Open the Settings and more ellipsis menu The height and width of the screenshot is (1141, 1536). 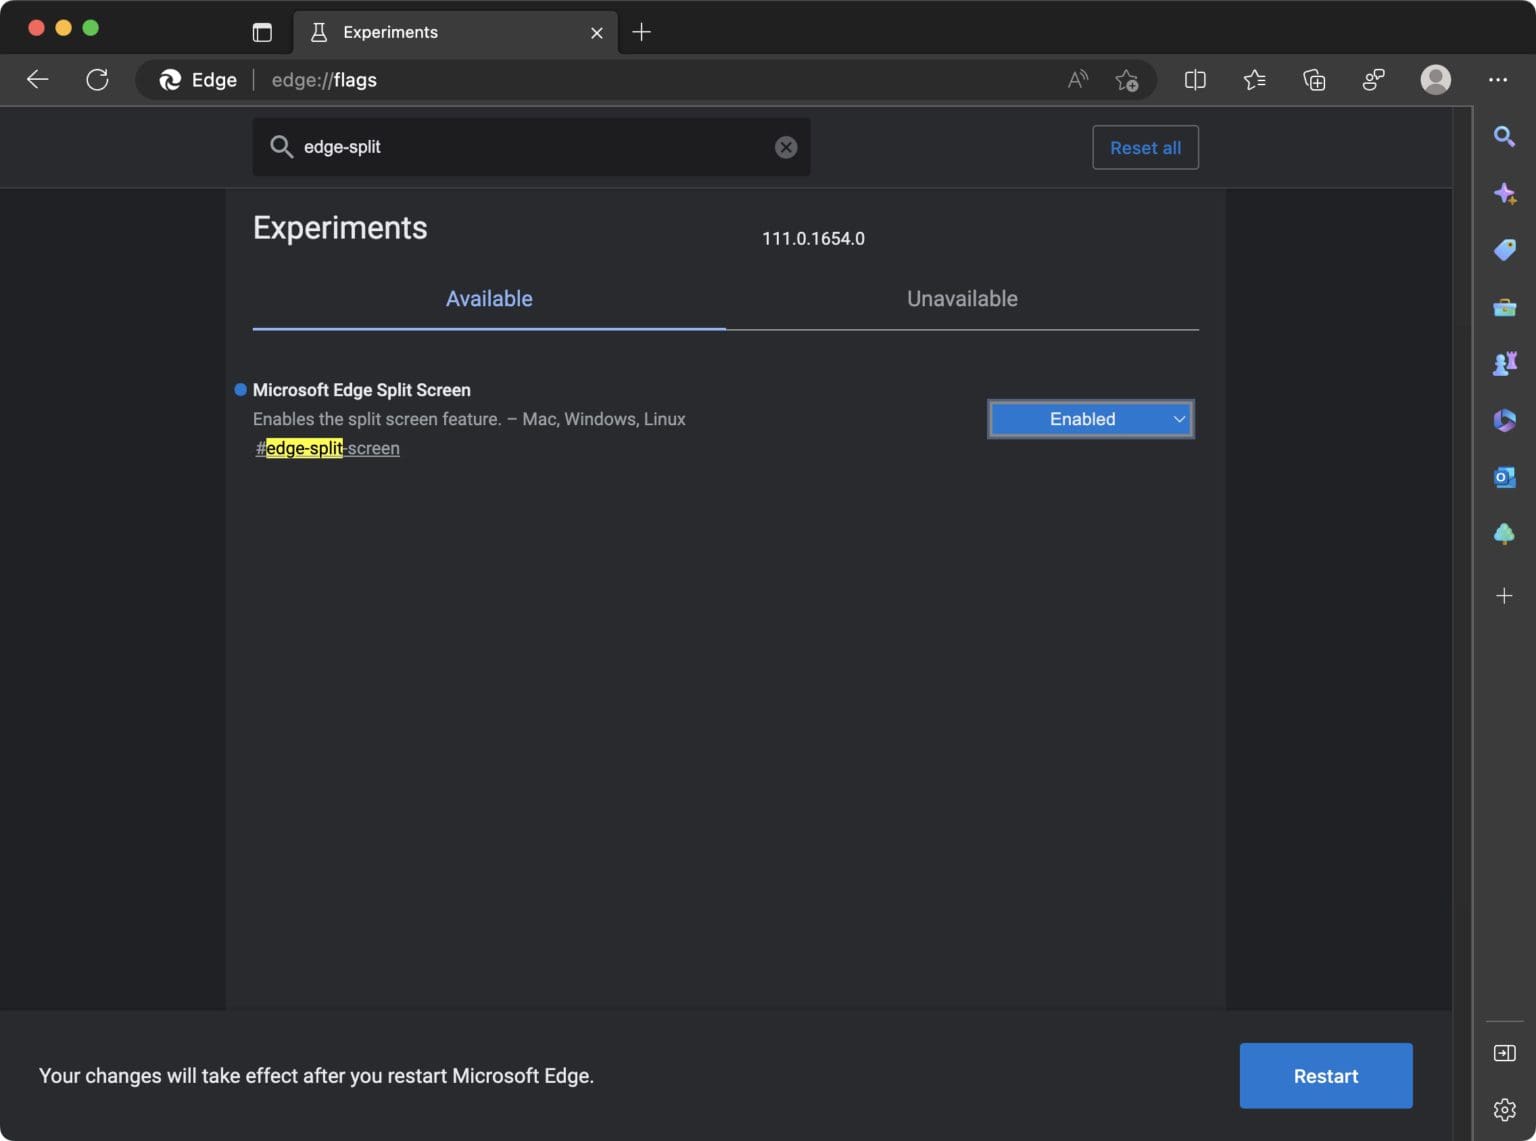(x=1498, y=80)
